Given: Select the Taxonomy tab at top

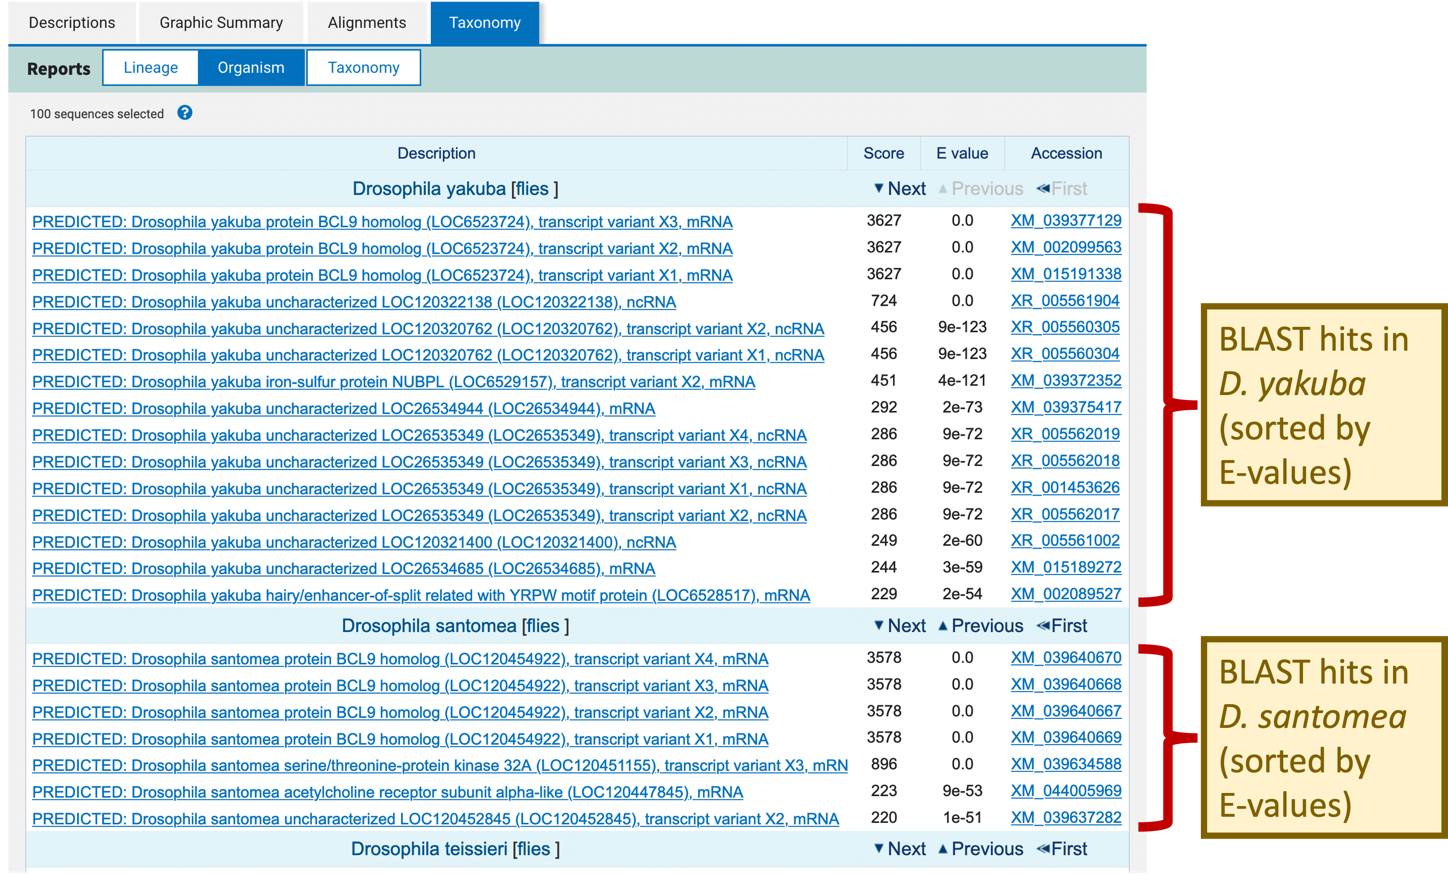Looking at the screenshot, I should tap(485, 22).
